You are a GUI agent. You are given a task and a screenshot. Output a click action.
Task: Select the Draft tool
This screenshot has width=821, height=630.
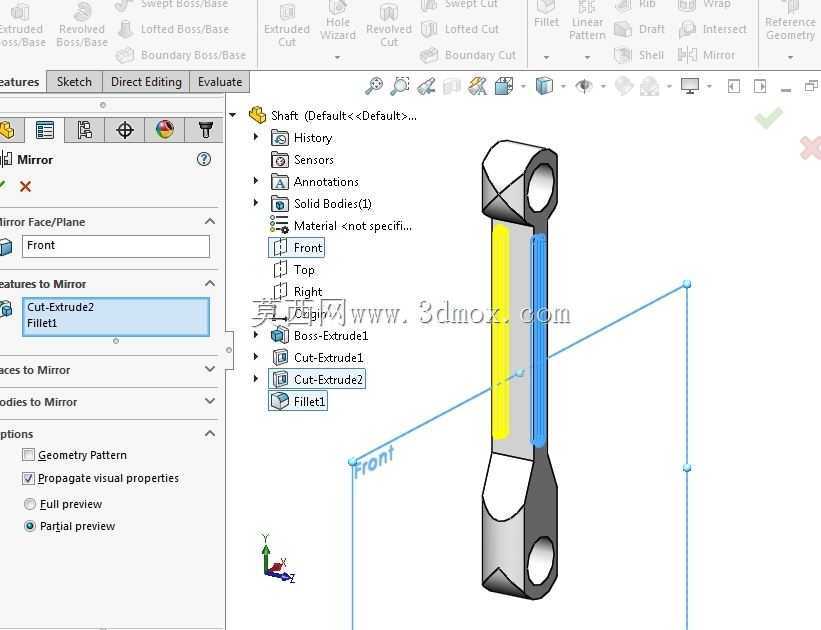(x=639, y=29)
